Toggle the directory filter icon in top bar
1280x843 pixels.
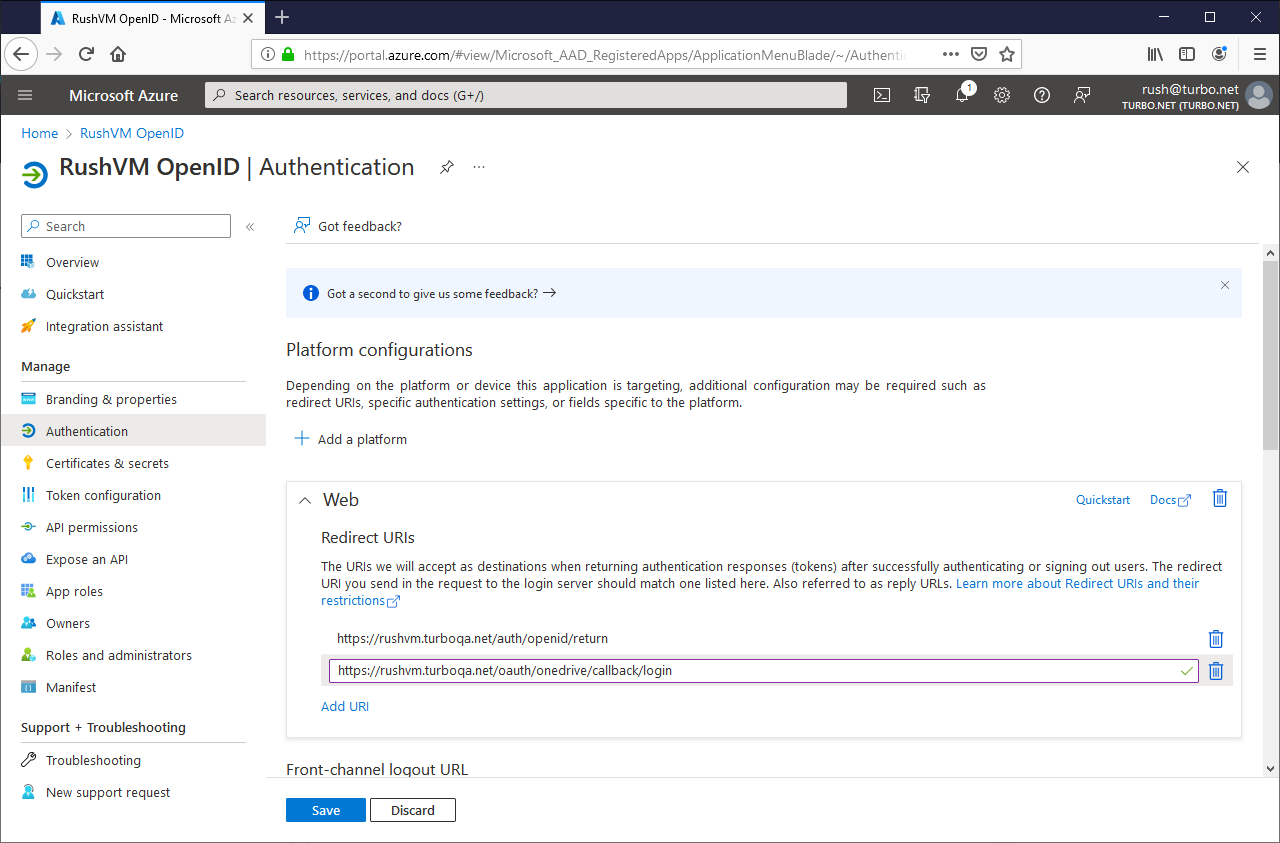[x=921, y=95]
